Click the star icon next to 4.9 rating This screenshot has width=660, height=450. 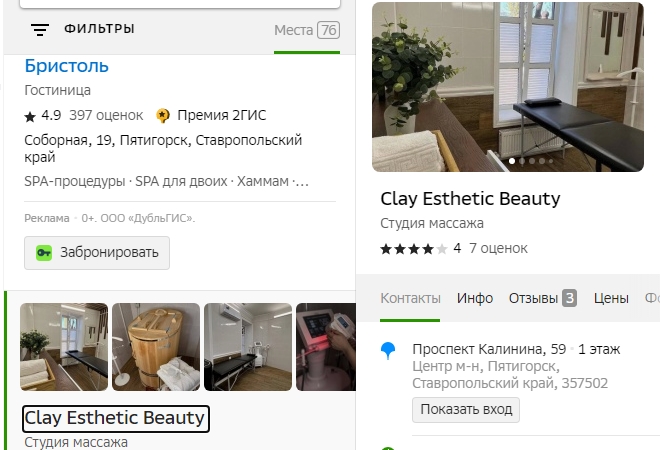[x=30, y=116]
